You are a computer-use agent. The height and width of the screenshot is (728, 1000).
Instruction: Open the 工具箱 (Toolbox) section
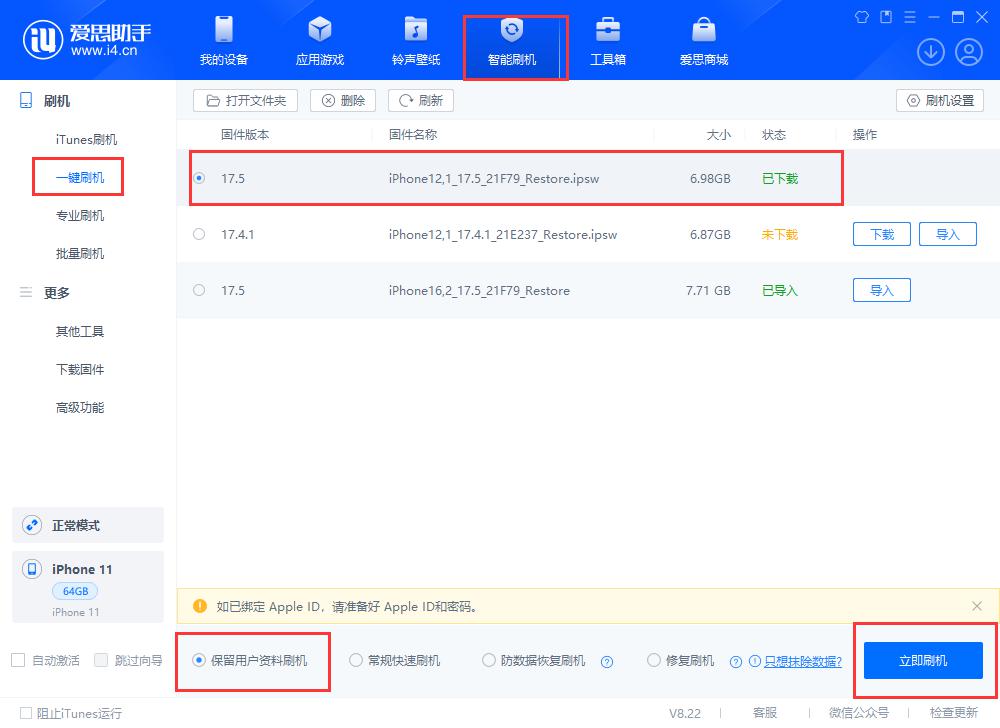click(x=609, y=40)
